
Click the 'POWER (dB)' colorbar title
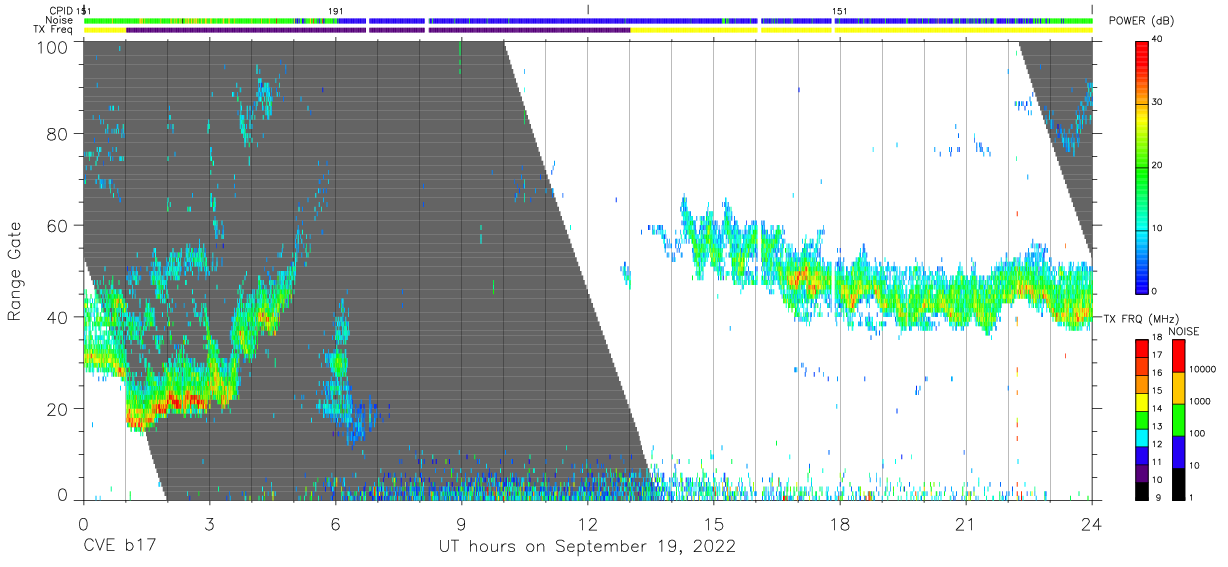coord(1141,21)
